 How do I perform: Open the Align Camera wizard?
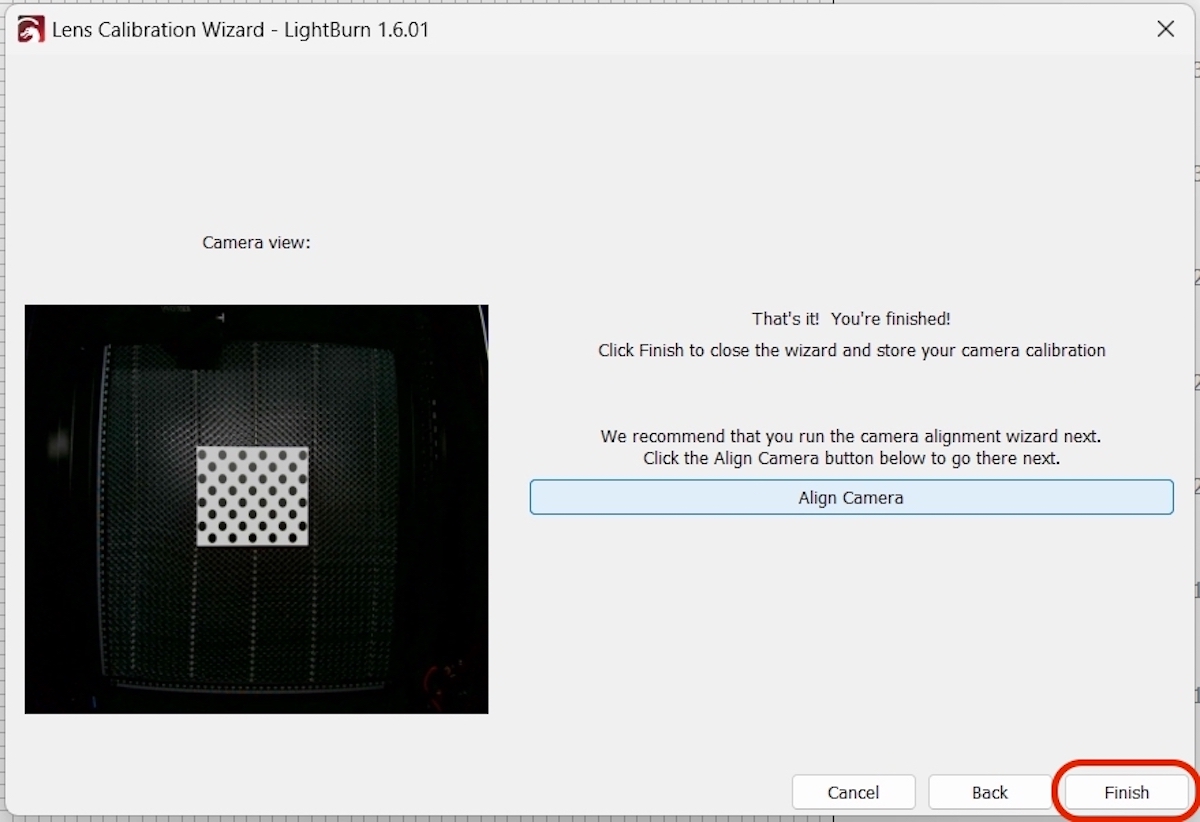click(851, 497)
